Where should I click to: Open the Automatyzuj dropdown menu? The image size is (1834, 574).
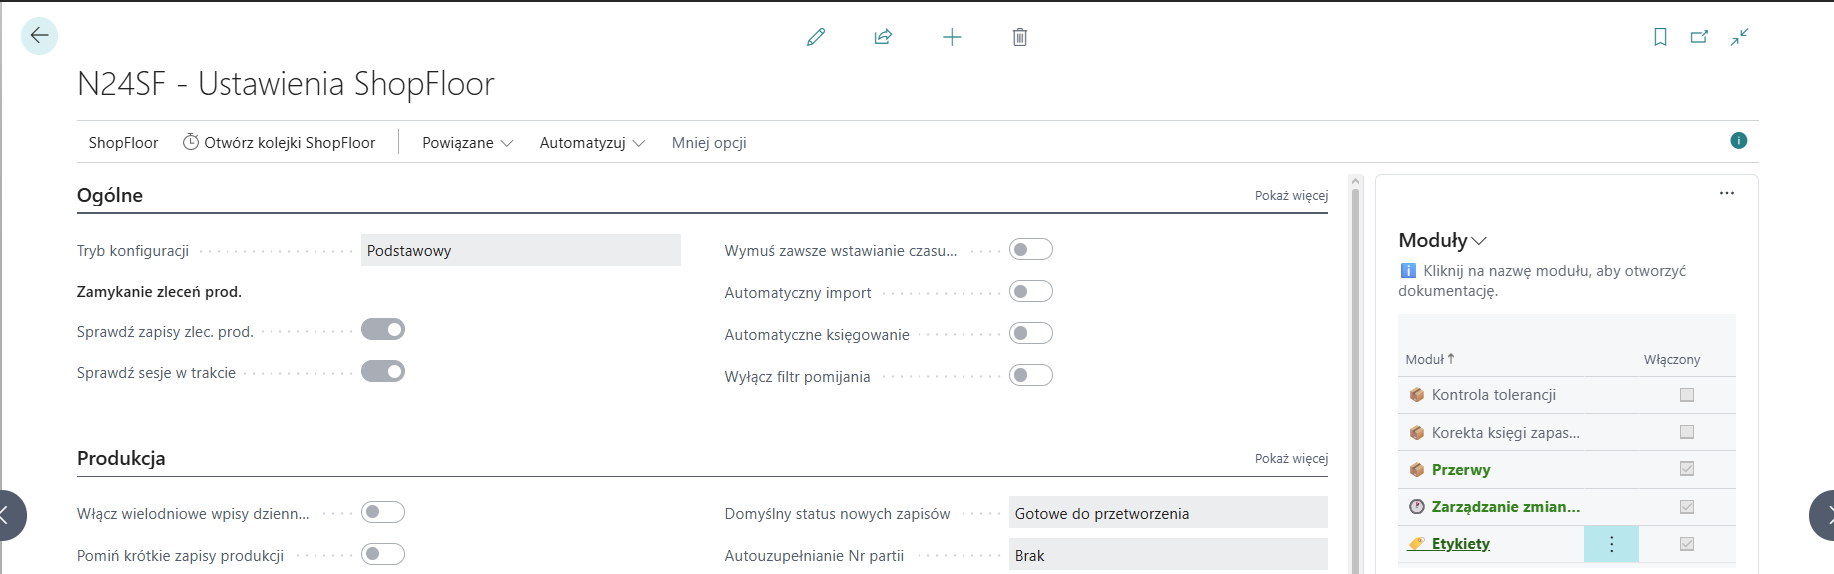tap(592, 143)
